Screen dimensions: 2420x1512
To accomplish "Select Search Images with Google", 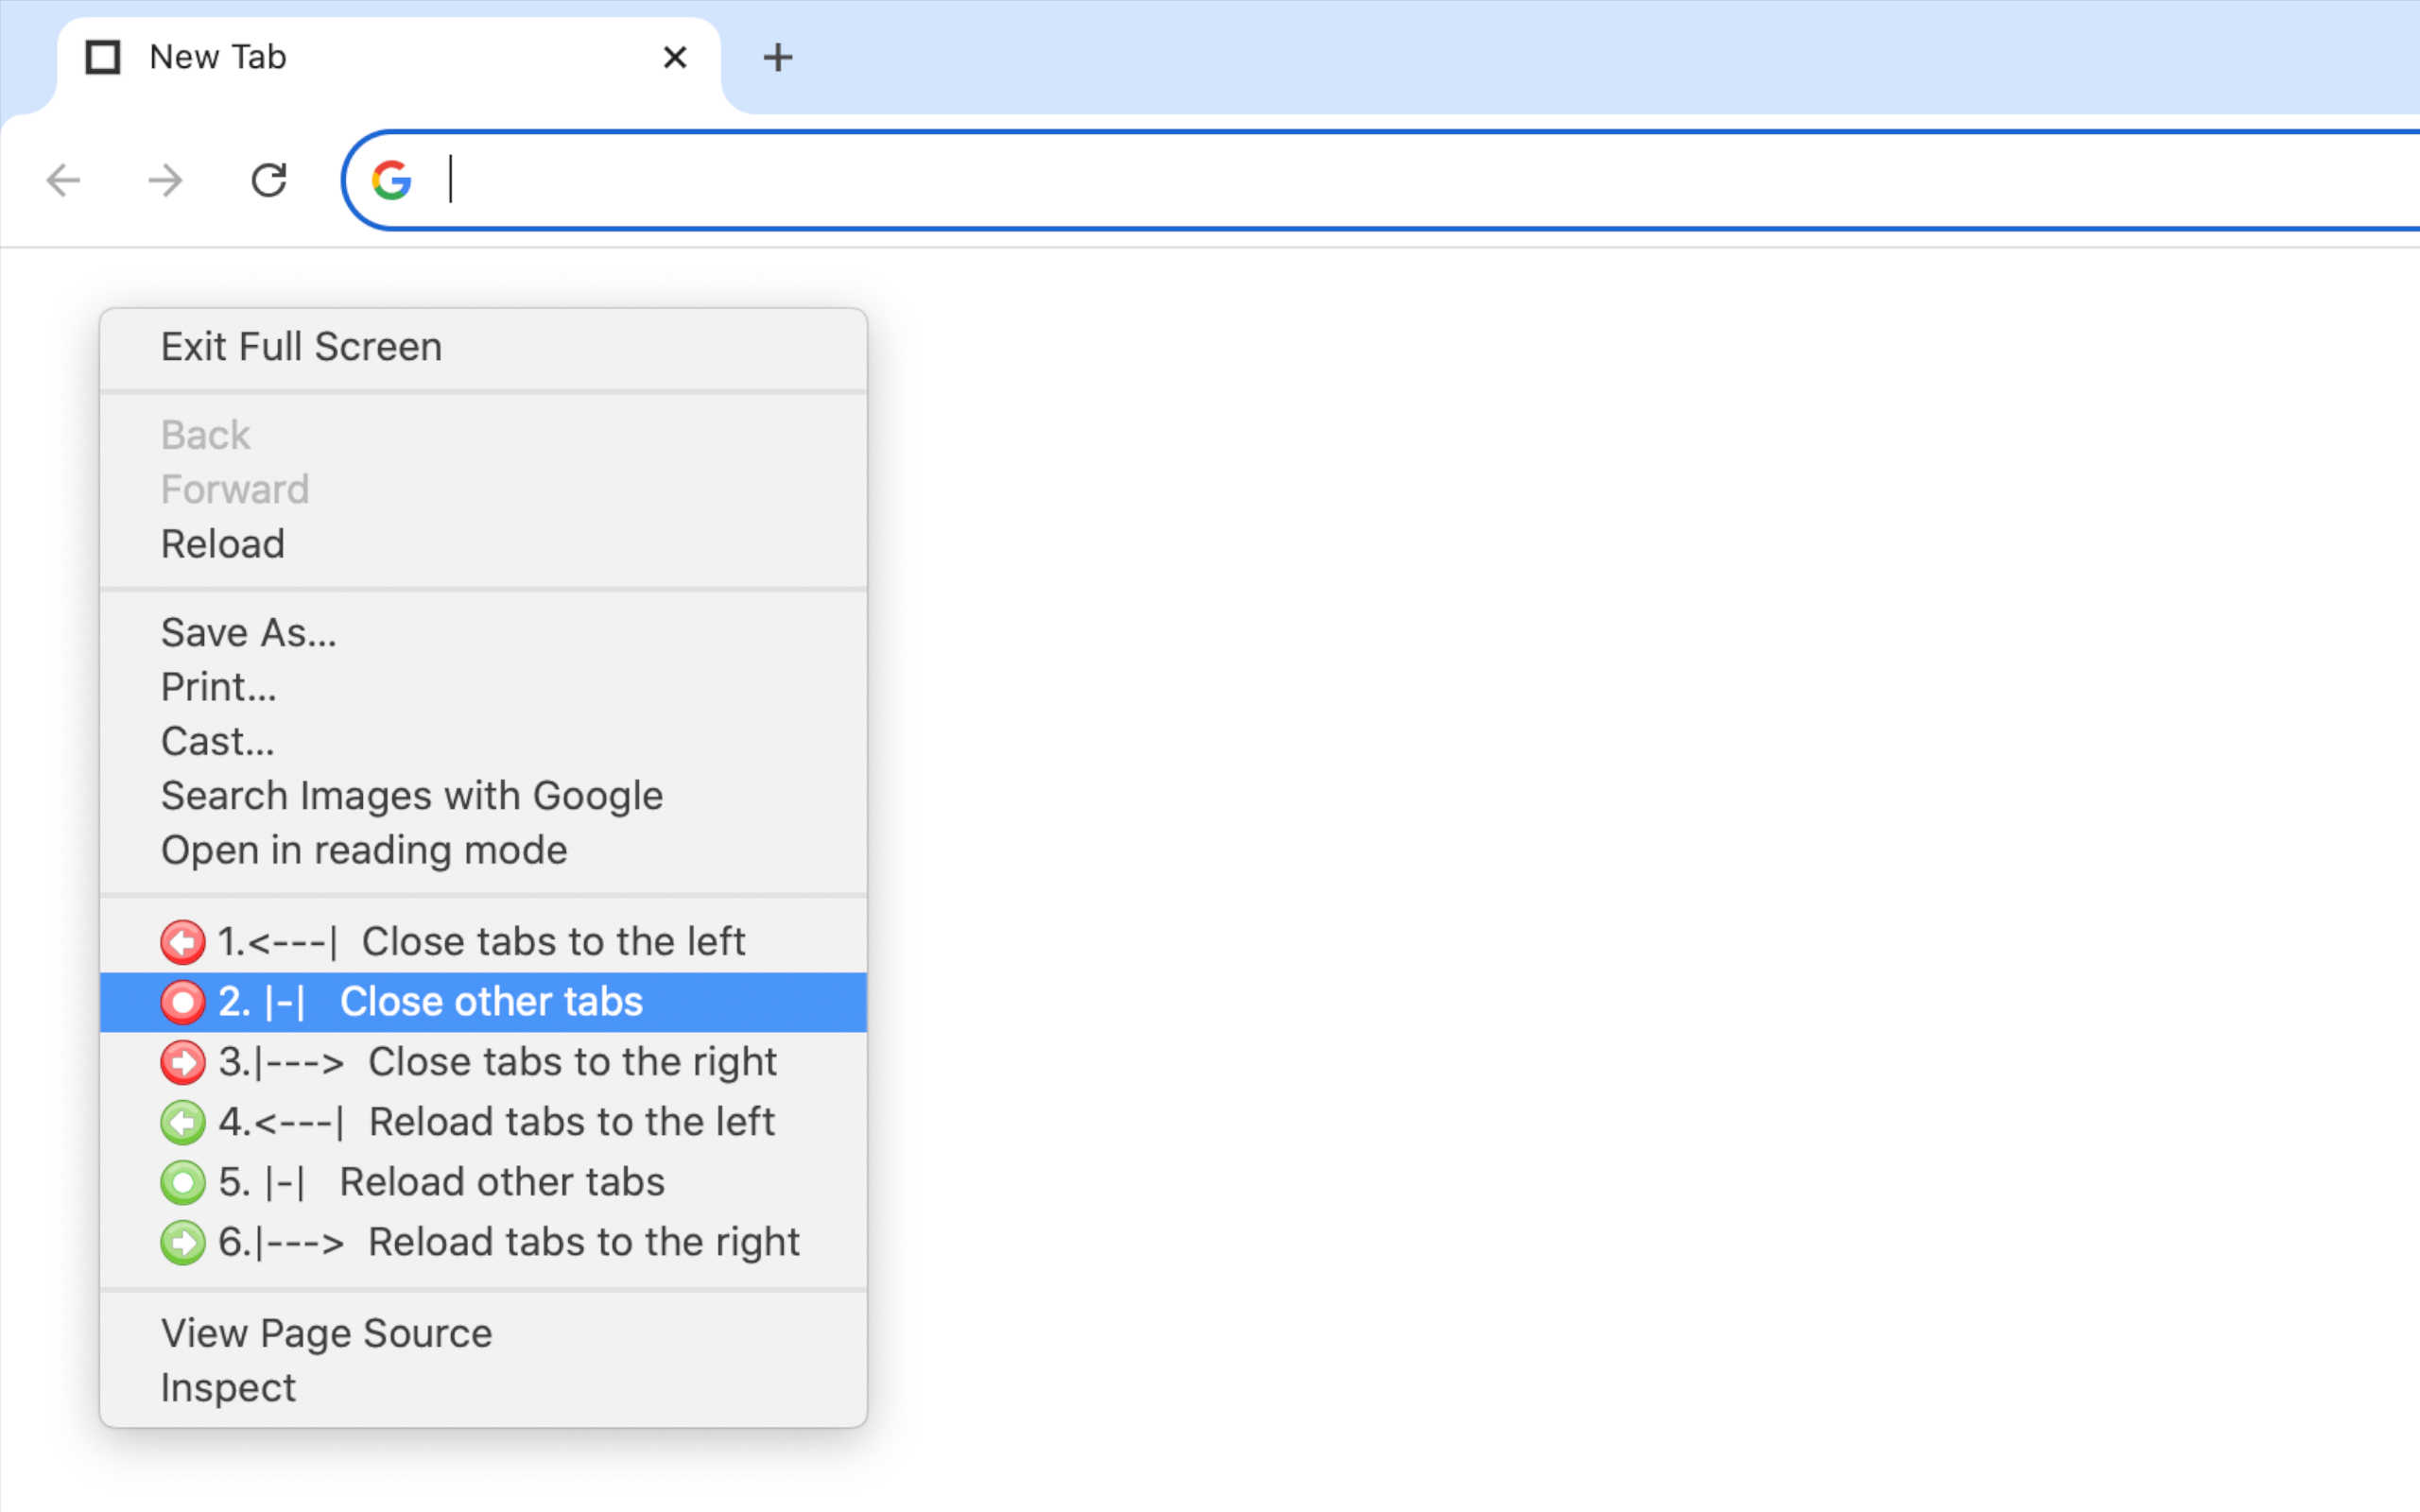I will pyautogui.click(x=411, y=795).
